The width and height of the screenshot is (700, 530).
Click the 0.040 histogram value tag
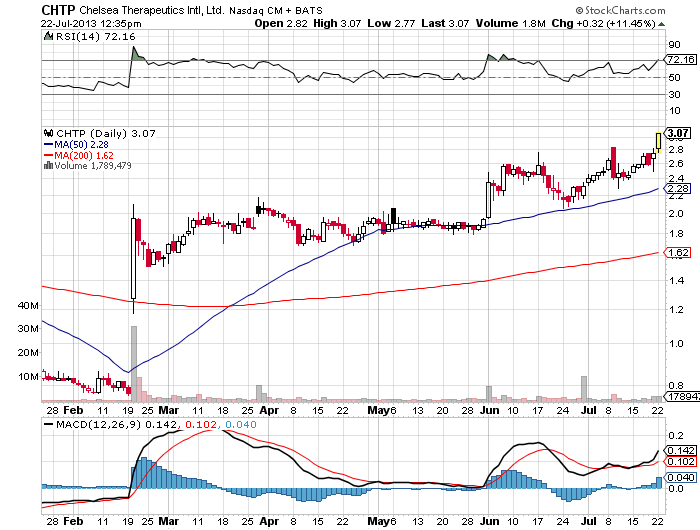tap(681, 477)
